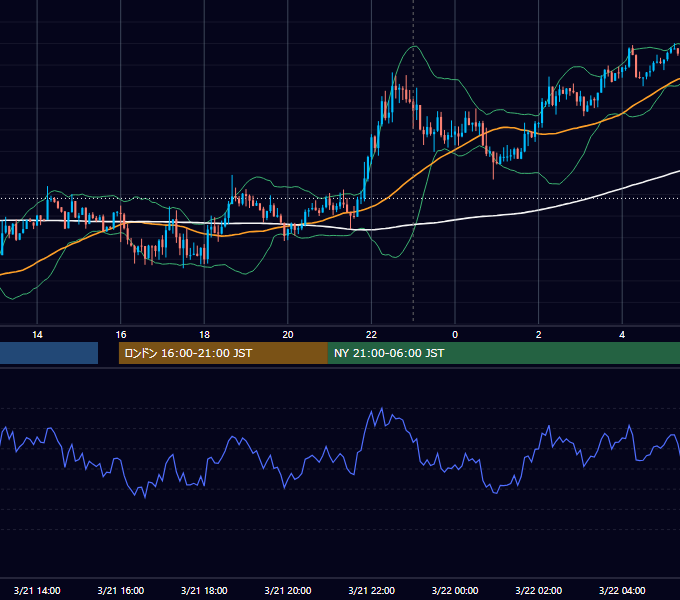The height and width of the screenshot is (600, 680).
Task: Click hour label 16 on chart axis
Action: 121,335
